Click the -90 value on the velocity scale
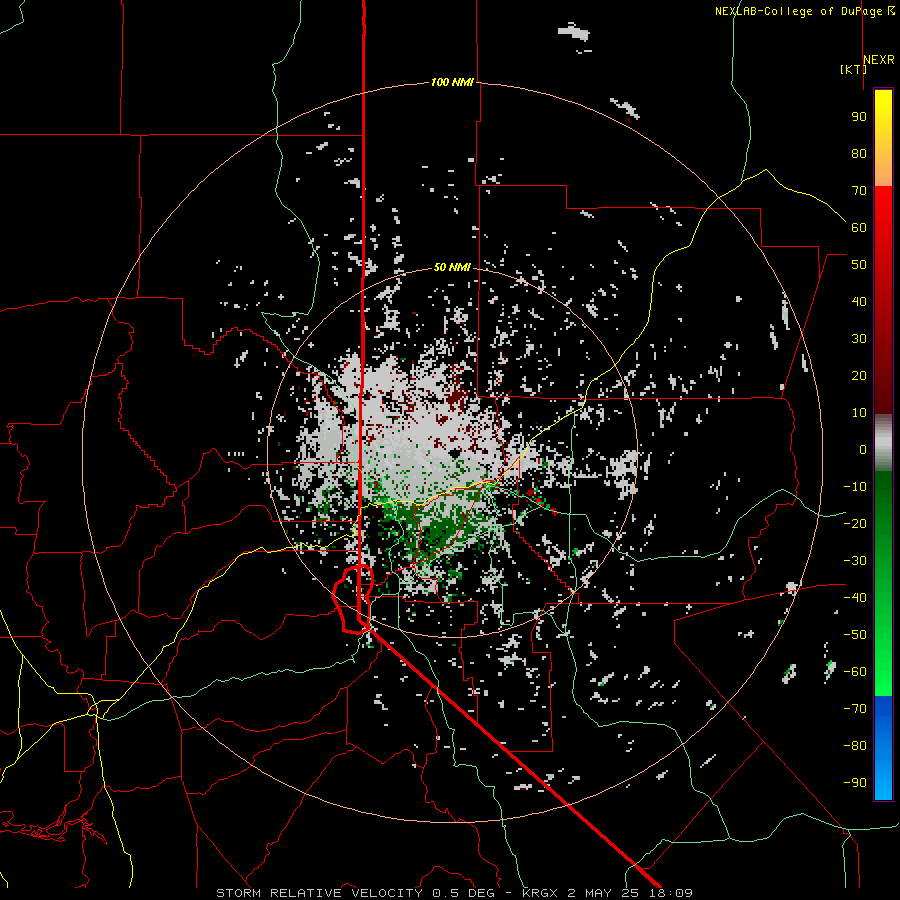900x900 pixels. (x=855, y=783)
